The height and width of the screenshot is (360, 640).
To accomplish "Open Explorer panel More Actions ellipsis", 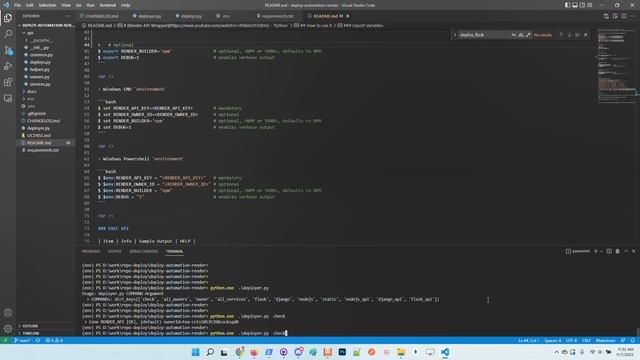I will point(67,16).
